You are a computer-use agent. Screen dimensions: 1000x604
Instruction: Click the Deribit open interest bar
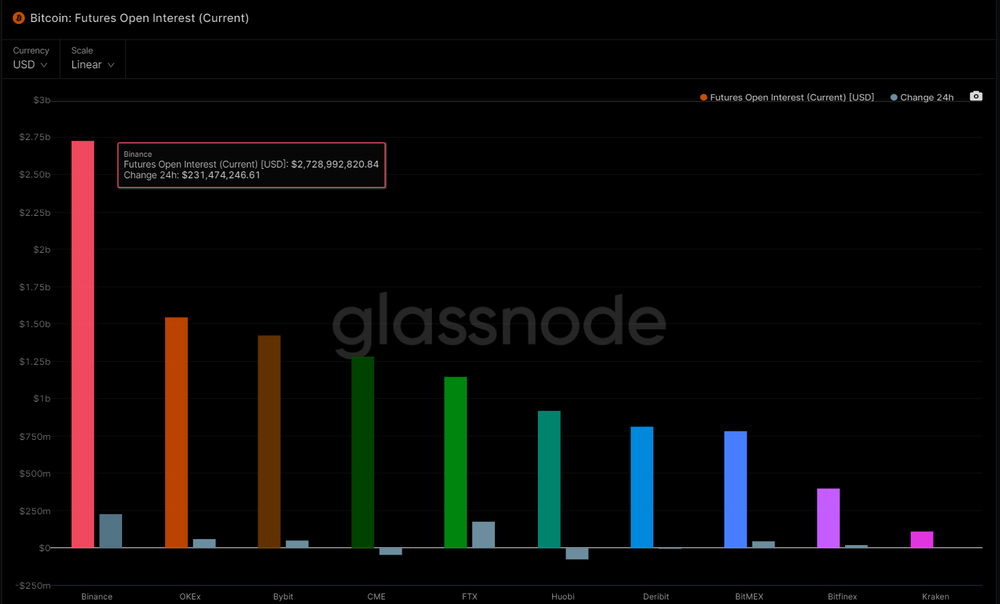pyautogui.click(x=642, y=487)
